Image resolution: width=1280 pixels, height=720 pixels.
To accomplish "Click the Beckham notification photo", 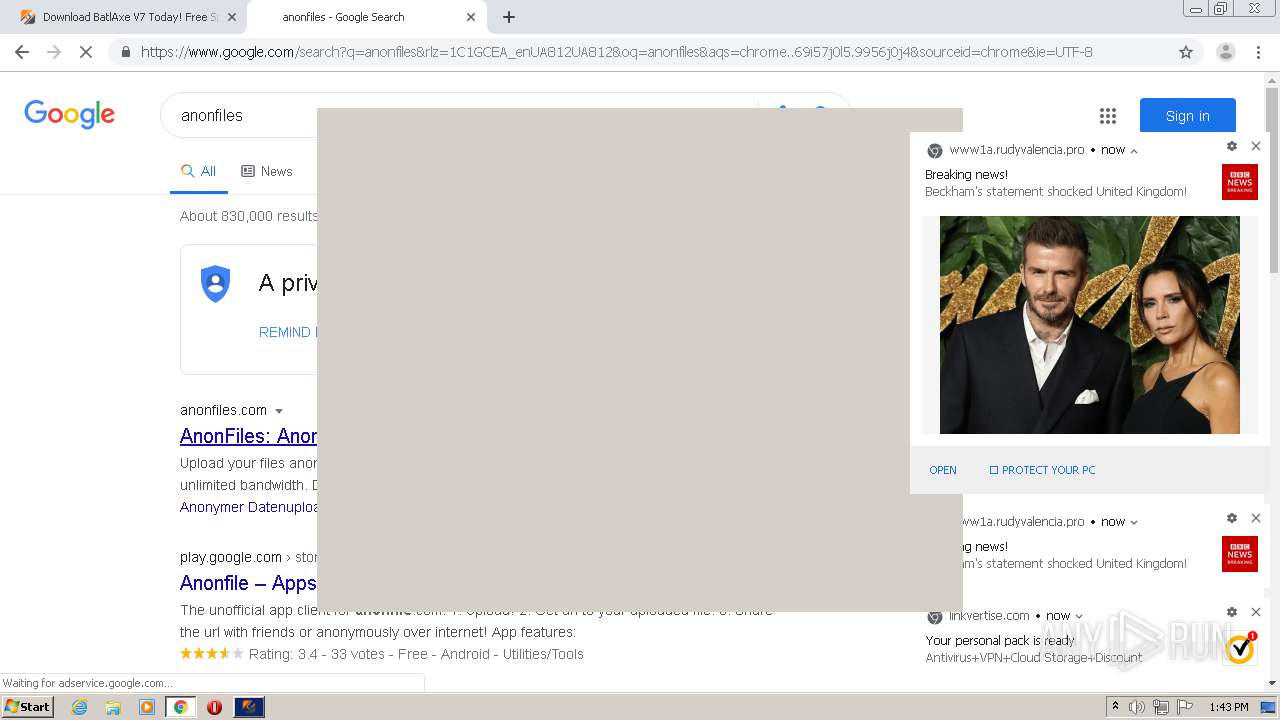I will (x=1090, y=325).
